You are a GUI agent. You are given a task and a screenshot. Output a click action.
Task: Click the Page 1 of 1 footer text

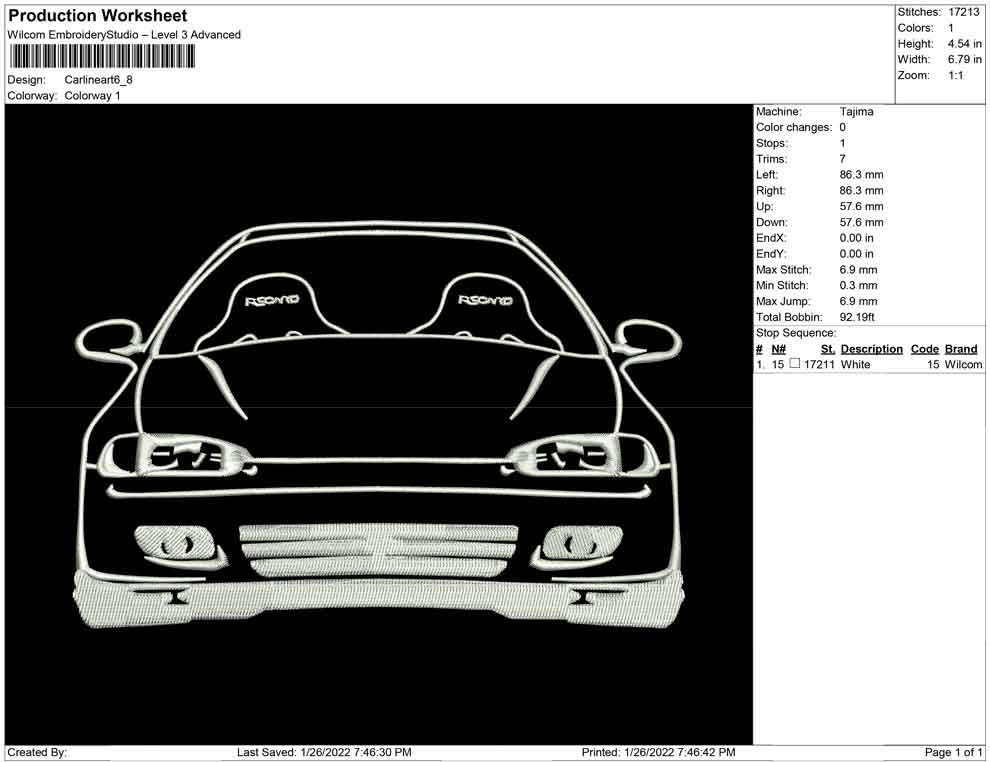953,752
